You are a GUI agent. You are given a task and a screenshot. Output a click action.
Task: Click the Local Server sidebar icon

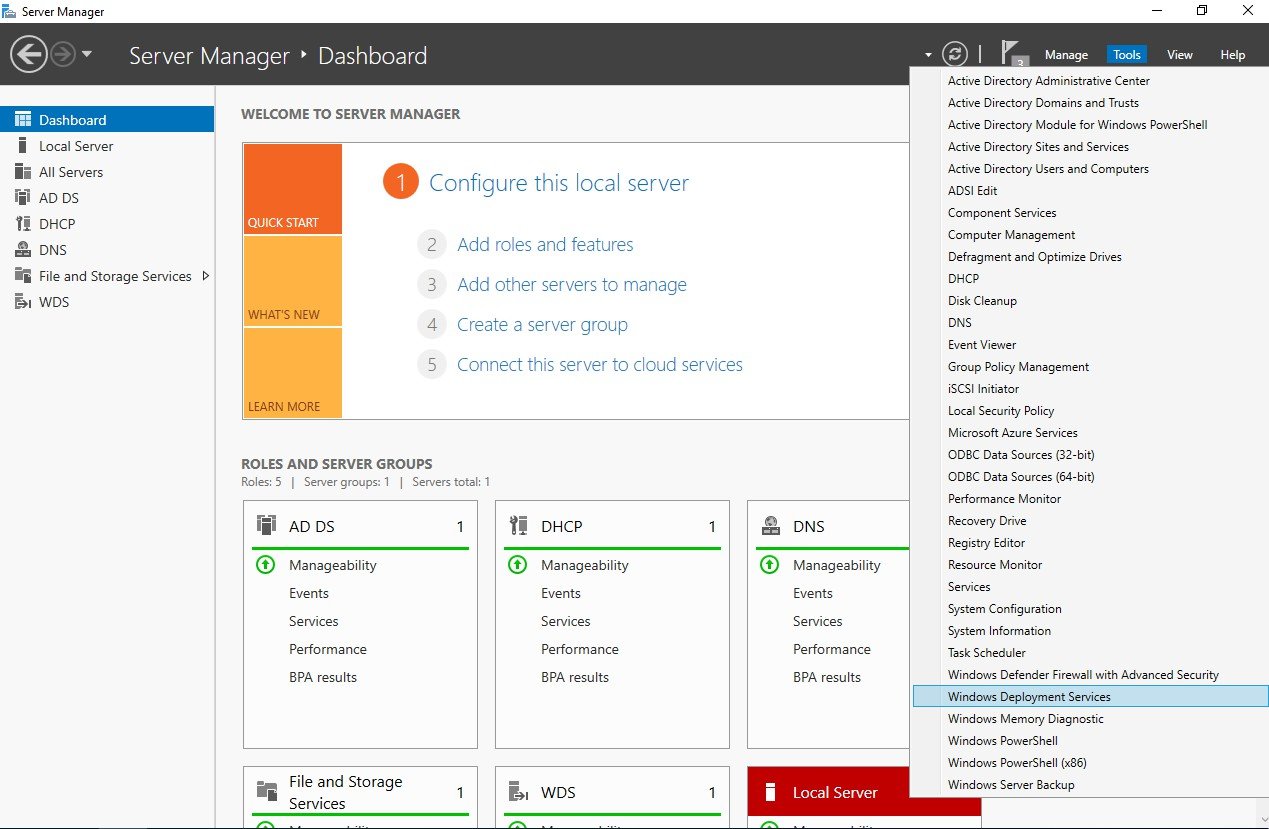(x=23, y=146)
